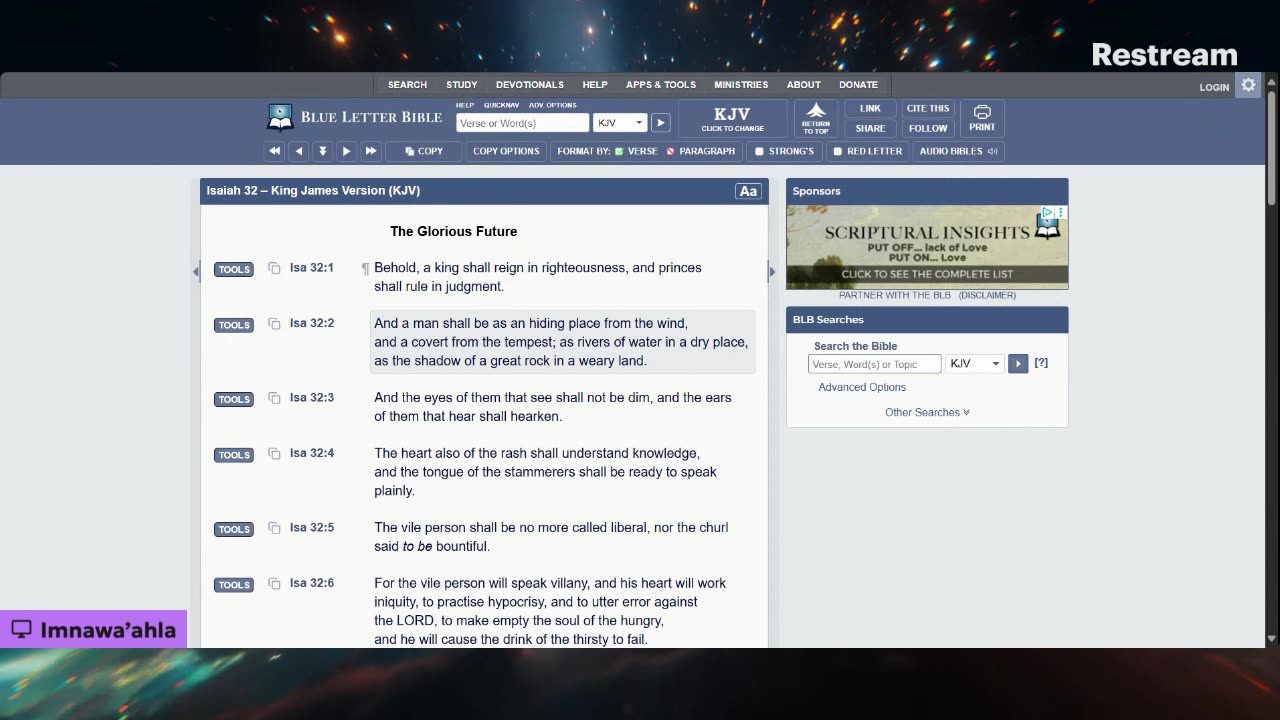1280x720 pixels.
Task: Click the Advanced Options link
Action: [x=862, y=387]
